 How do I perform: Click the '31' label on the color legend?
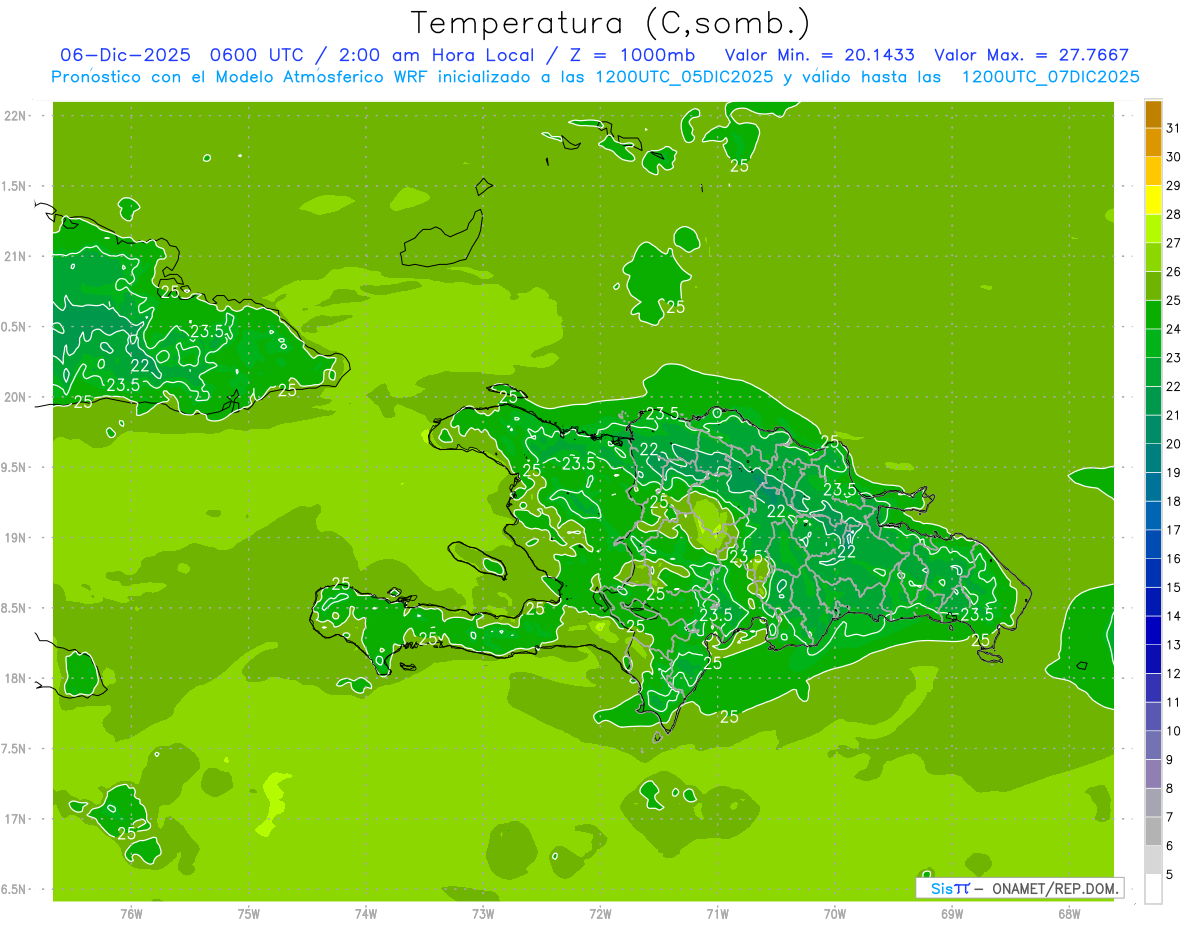pos(1174,128)
